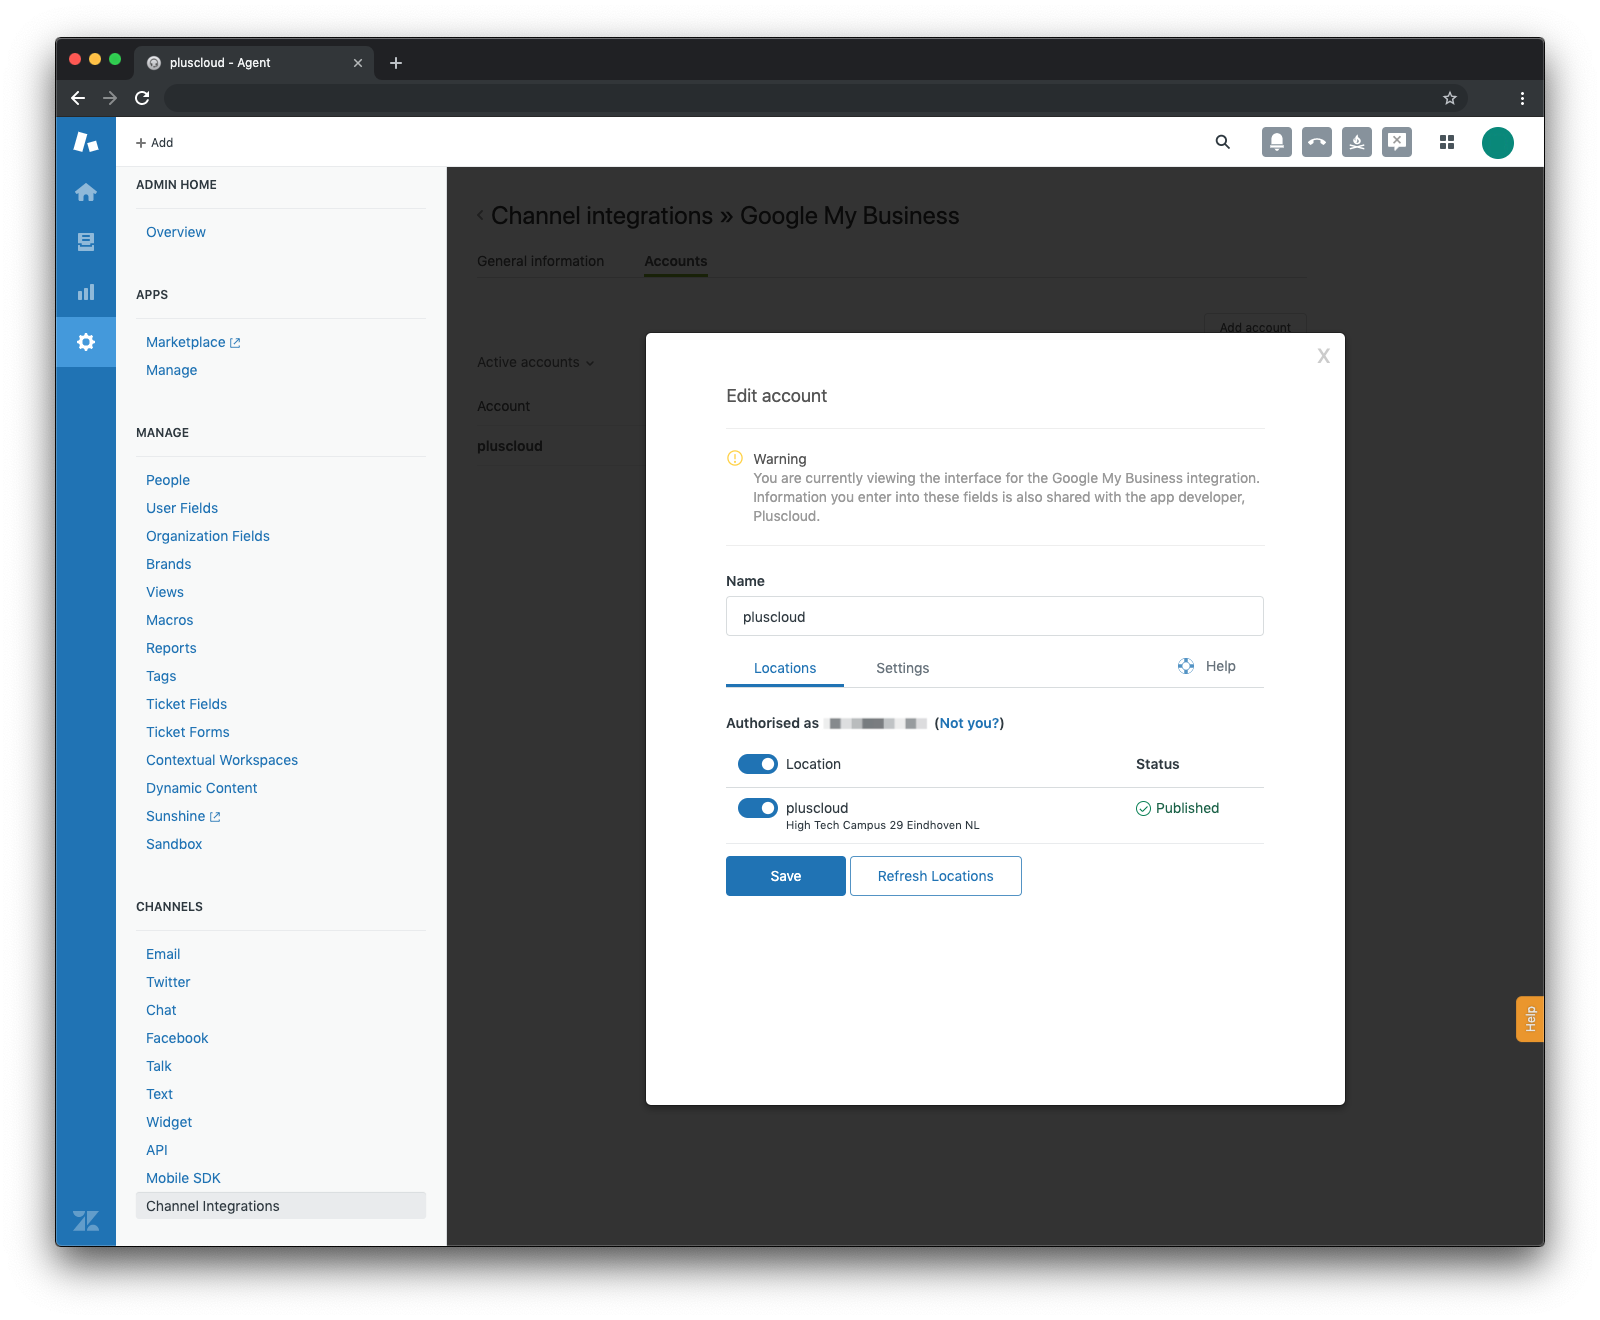Click the Not you? link
1600x1320 pixels.
[969, 723]
